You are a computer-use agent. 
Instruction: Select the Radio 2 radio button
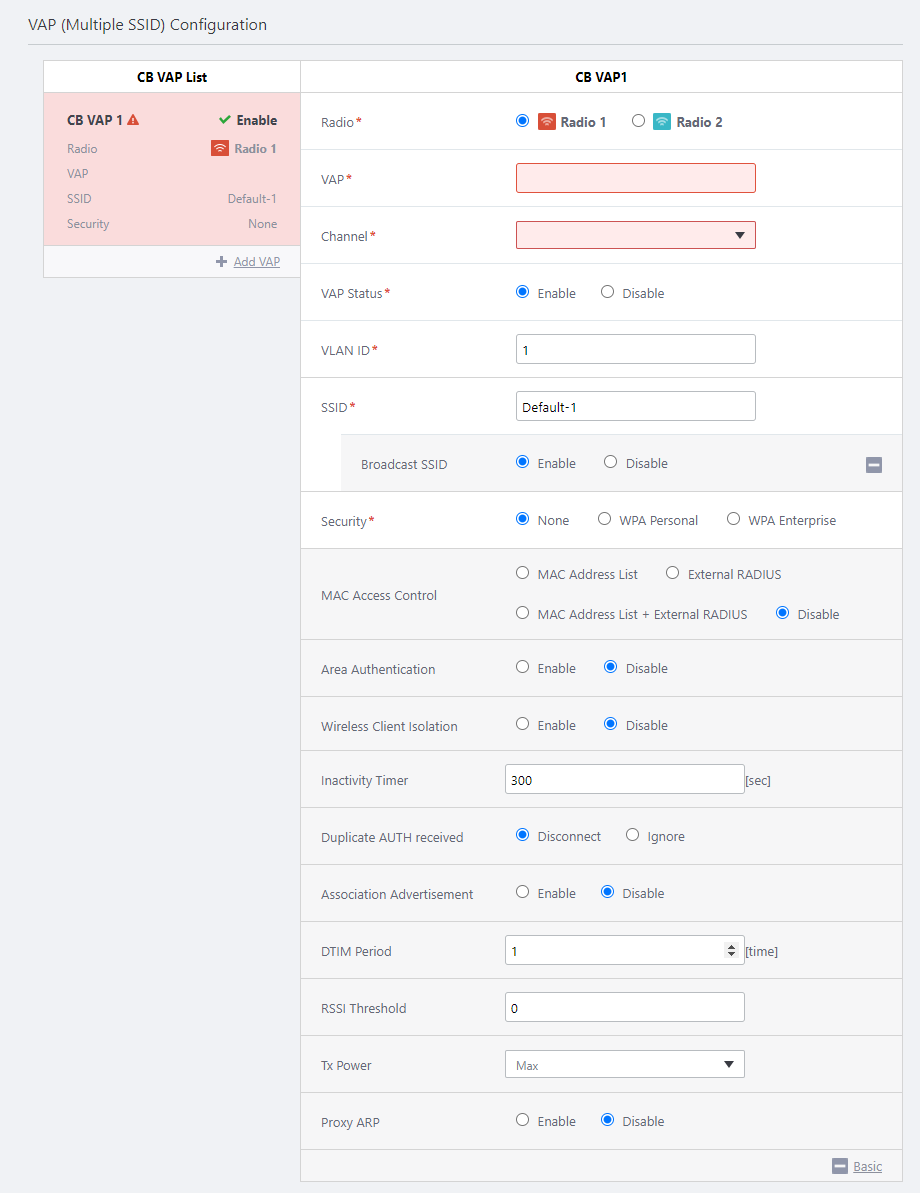coord(638,121)
